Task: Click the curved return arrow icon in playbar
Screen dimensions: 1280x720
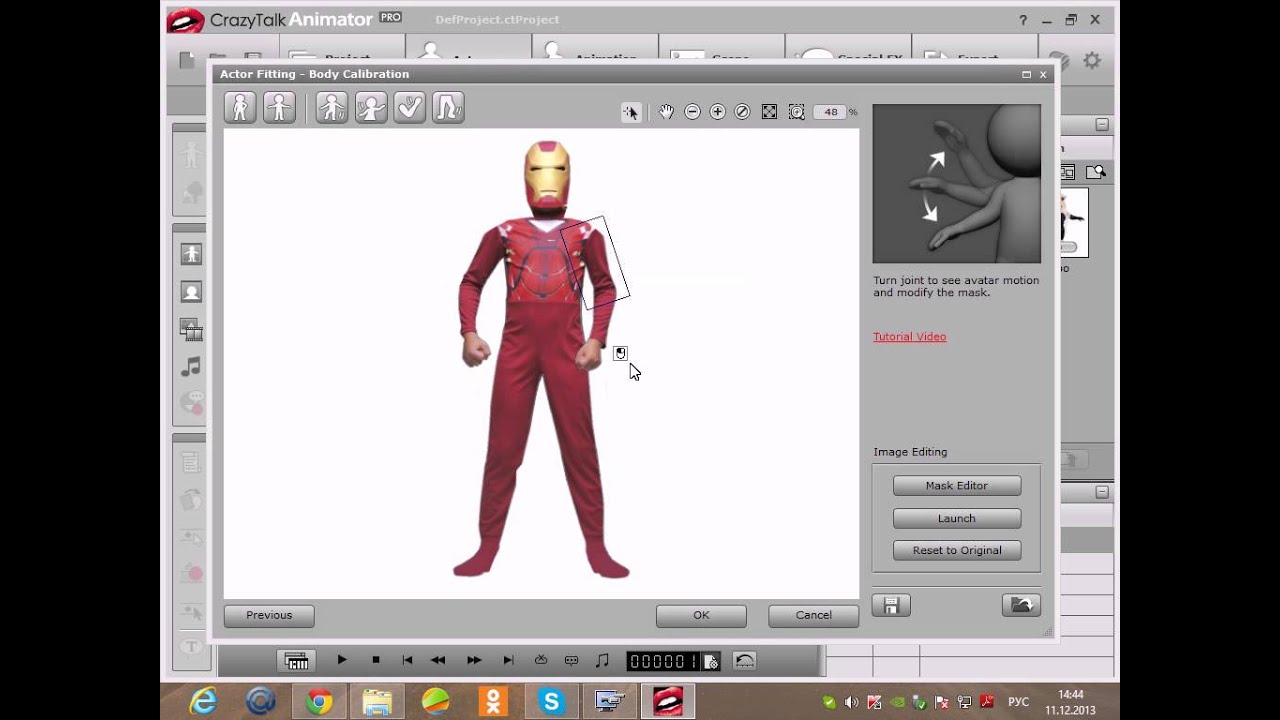Action: 745,660
